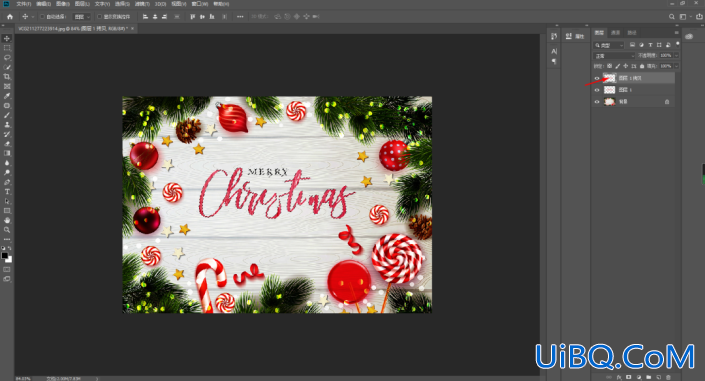Open the more align options ellipsis
The width and height of the screenshot is (705, 381).
coord(240,17)
